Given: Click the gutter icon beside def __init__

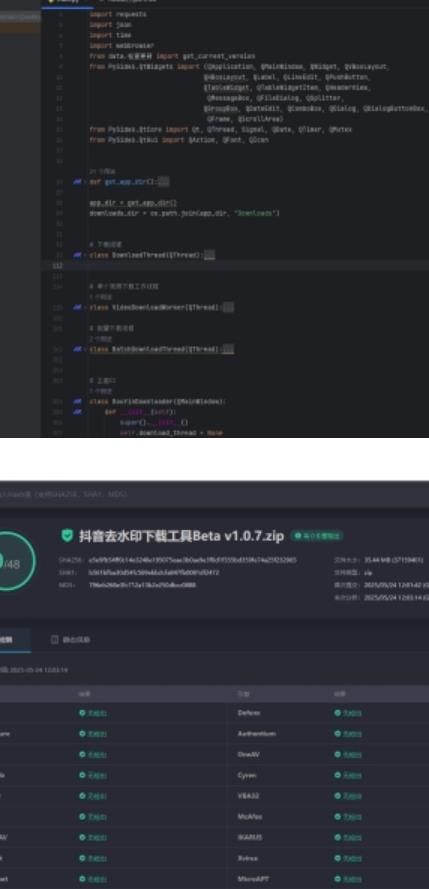Looking at the screenshot, I should click(77, 412).
